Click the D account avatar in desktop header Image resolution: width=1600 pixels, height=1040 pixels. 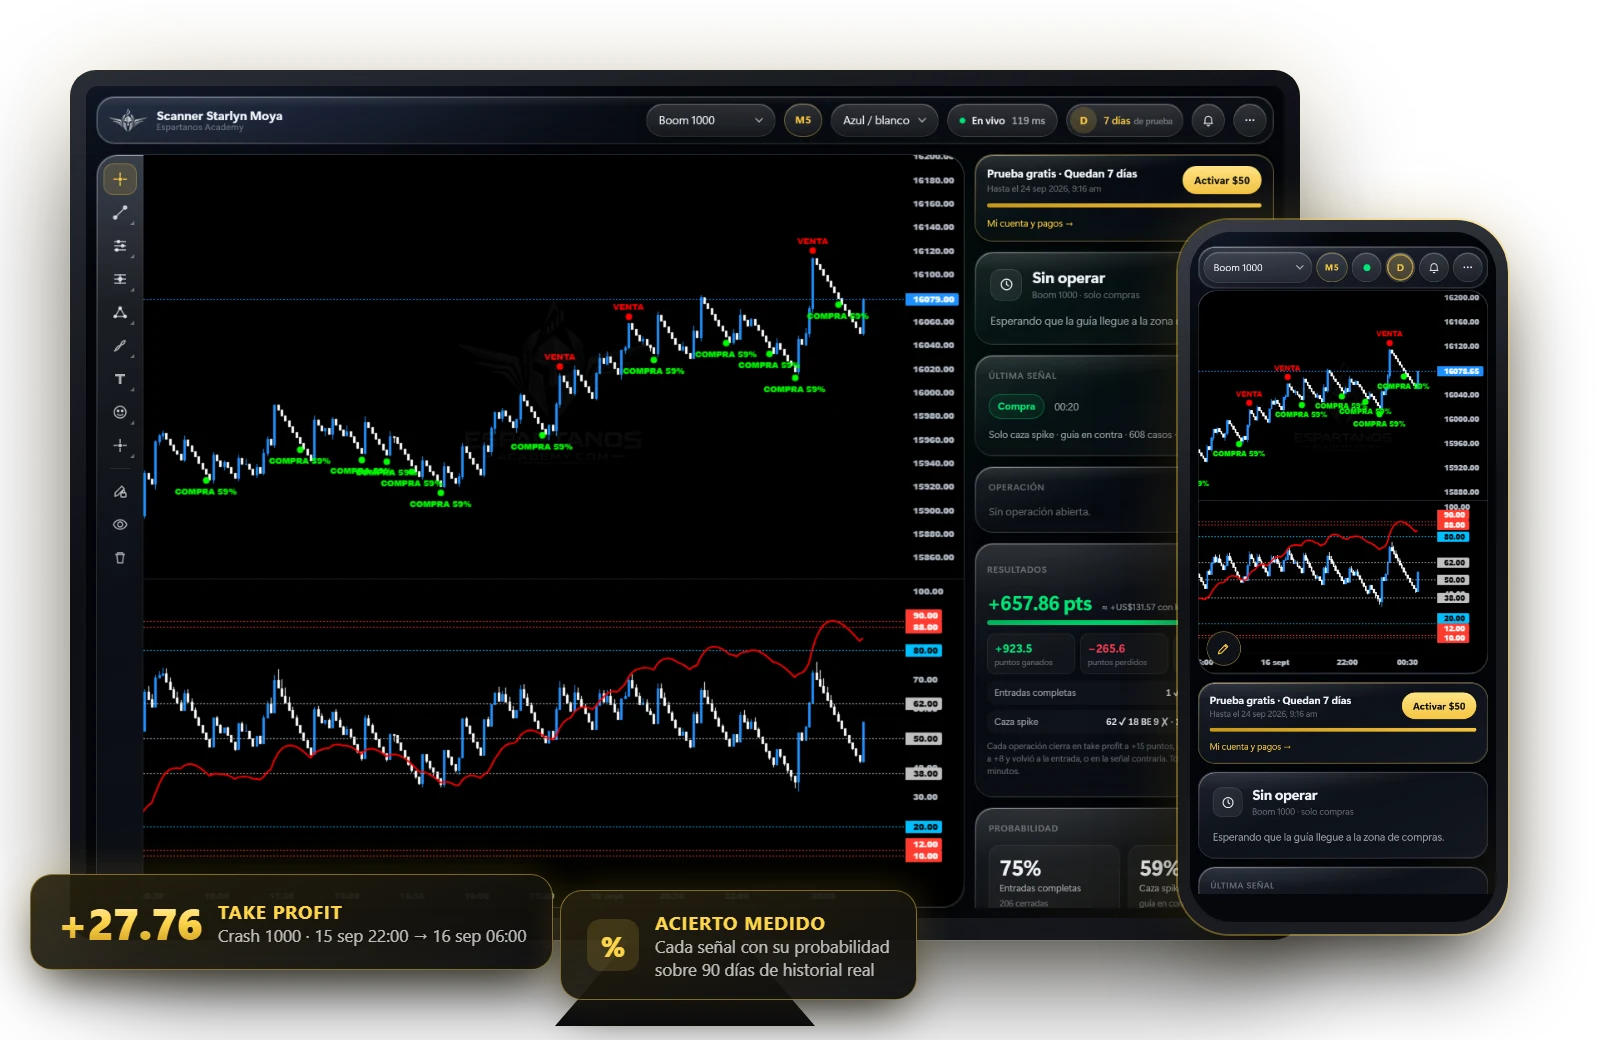(x=1083, y=120)
